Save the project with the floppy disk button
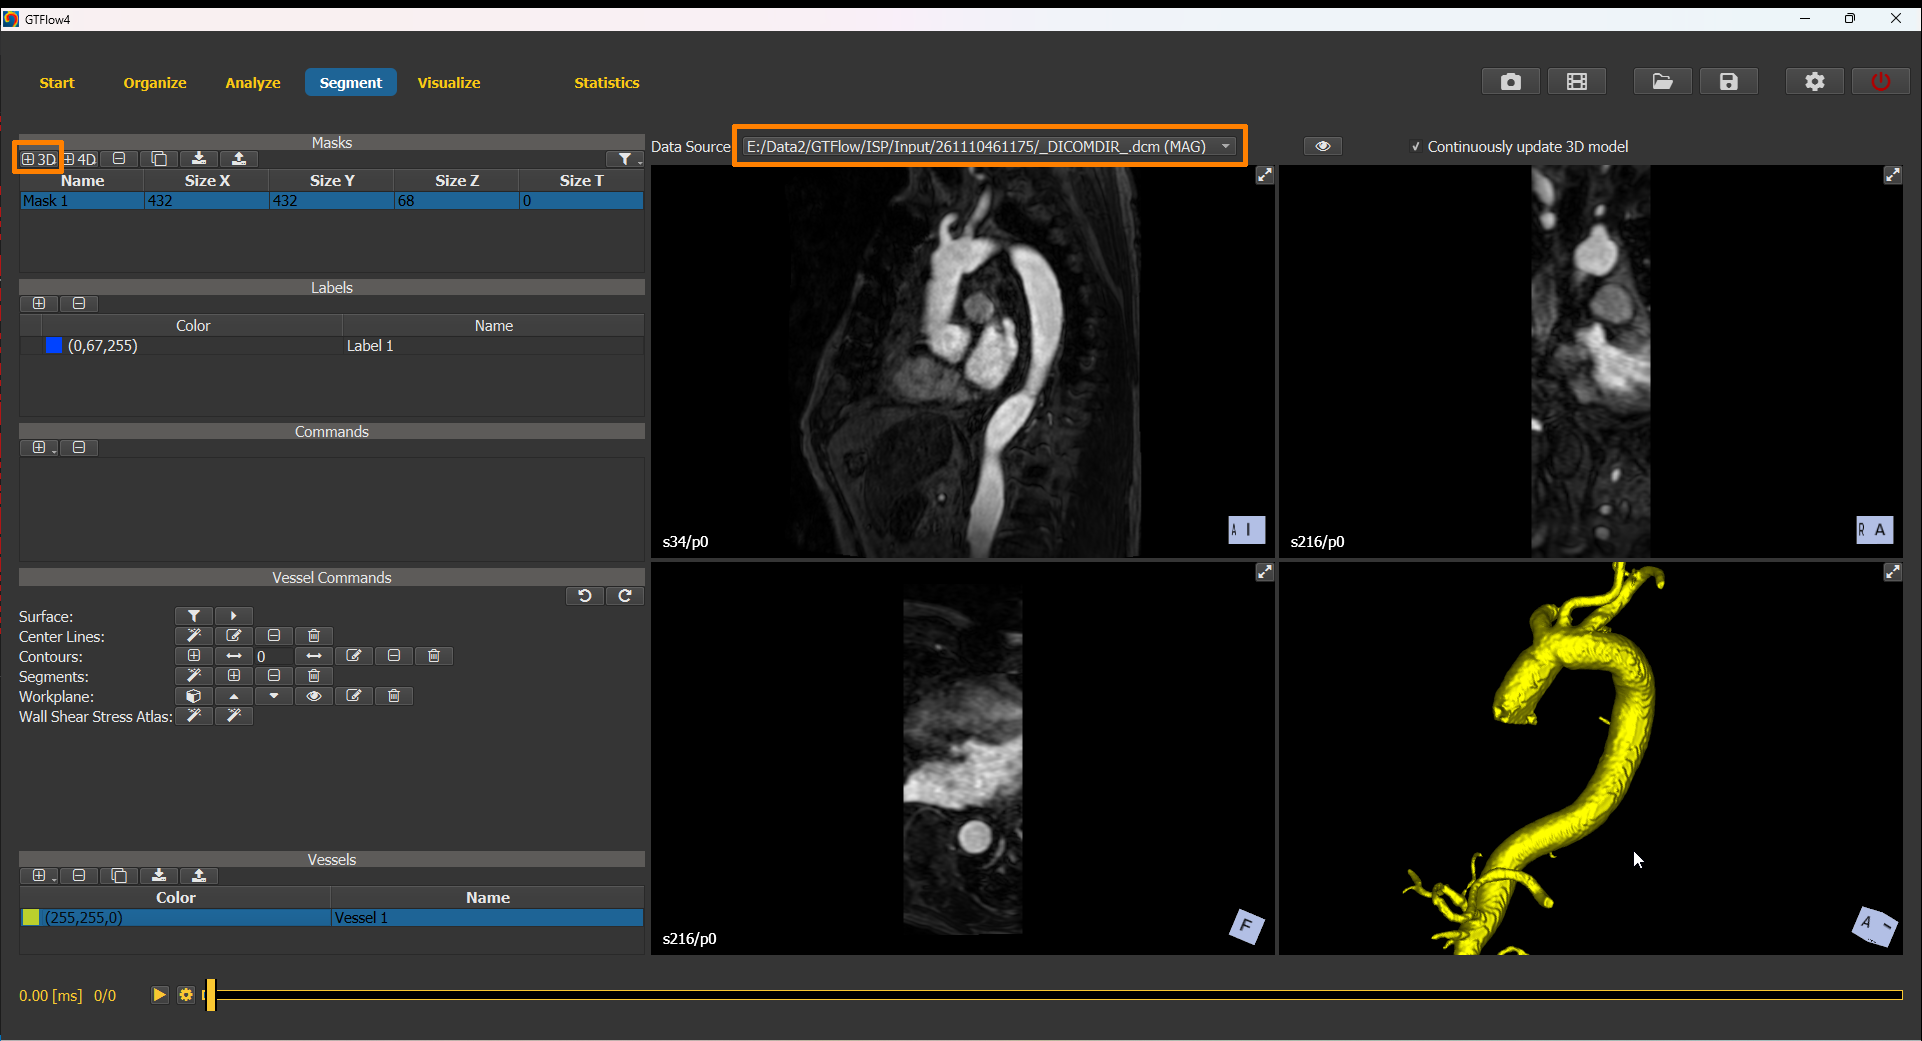 (x=1729, y=82)
